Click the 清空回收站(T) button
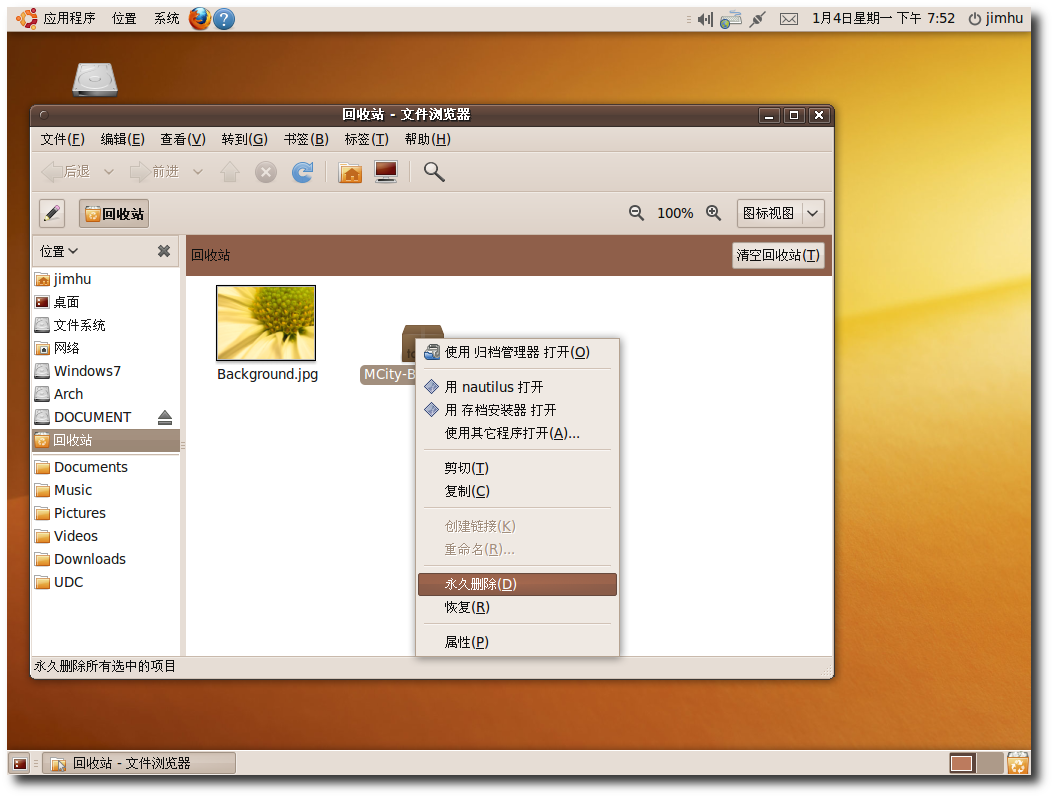 click(x=778, y=255)
